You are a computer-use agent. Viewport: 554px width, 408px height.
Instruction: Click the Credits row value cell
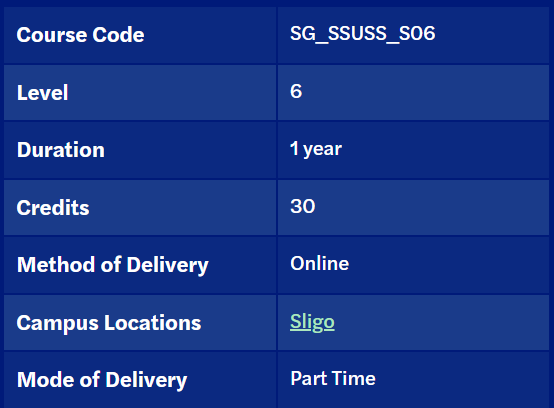(413, 208)
